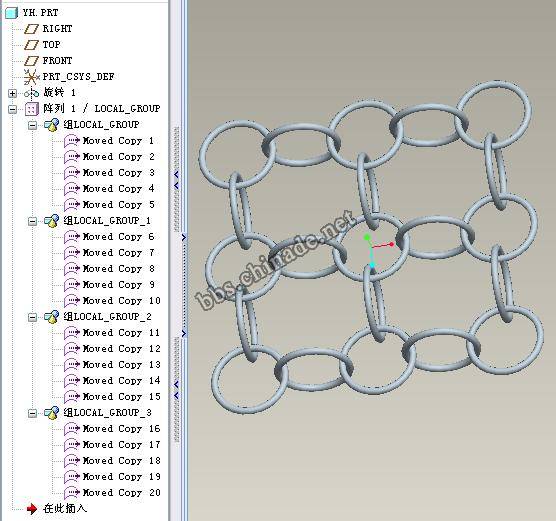The image size is (556, 521).
Task: Click the RIGHT datum plane icon
Action: click(x=31, y=29)
